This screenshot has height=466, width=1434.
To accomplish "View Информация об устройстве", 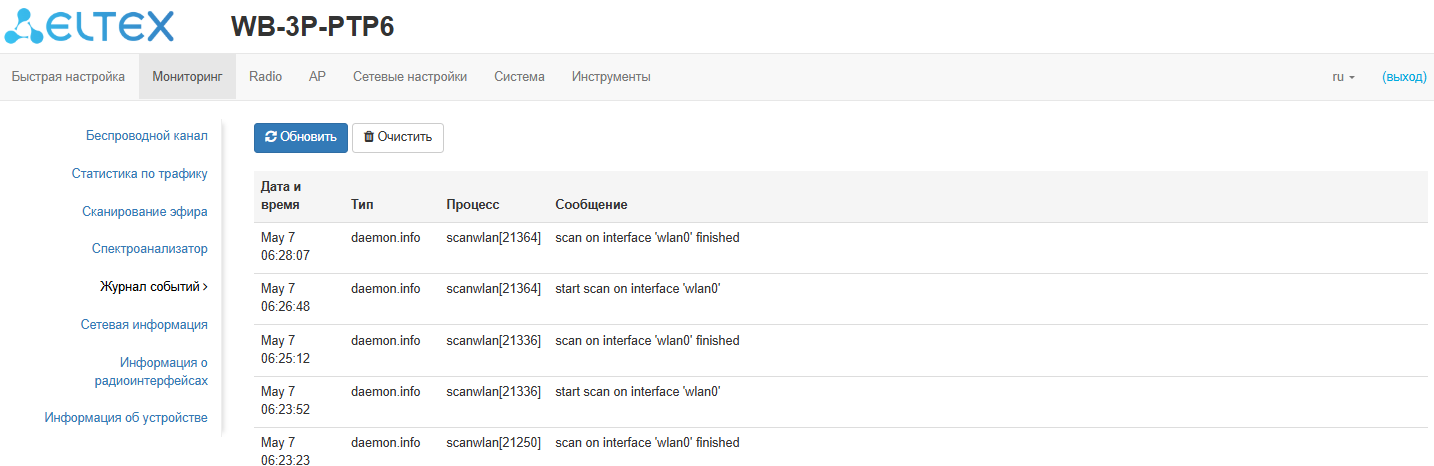I will tap(126, 418).
